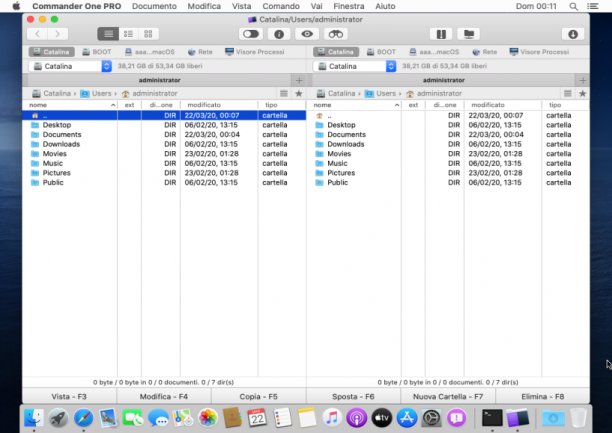Go forward with the right arrow button
This screenshot has width=612, height=433.
point(58,34)
